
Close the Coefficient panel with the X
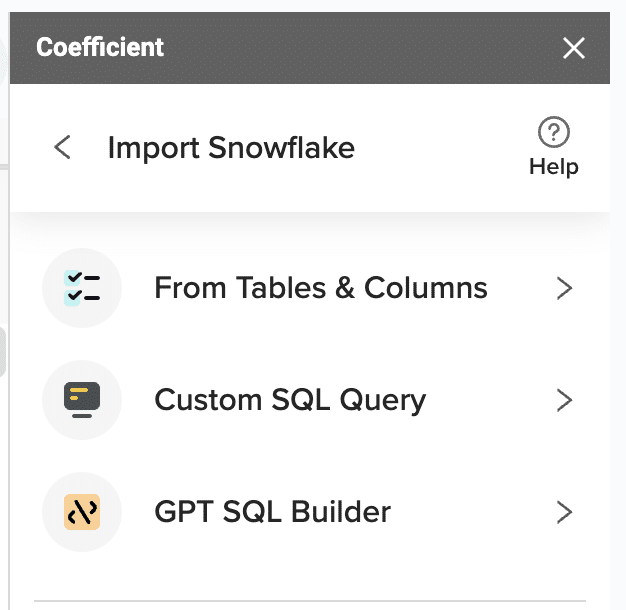point(574,48)
